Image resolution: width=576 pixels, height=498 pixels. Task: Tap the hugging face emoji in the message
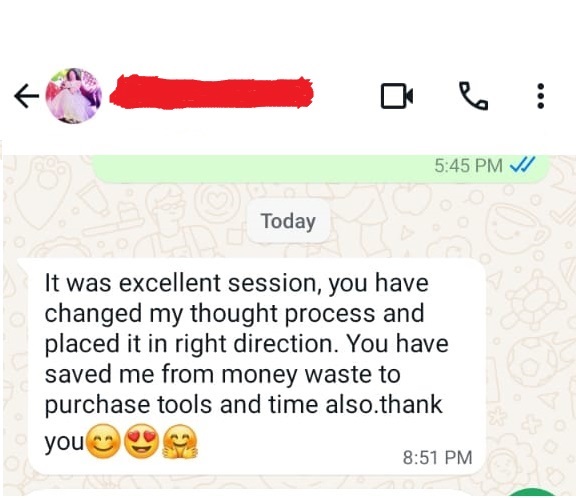tap(180, 441)
